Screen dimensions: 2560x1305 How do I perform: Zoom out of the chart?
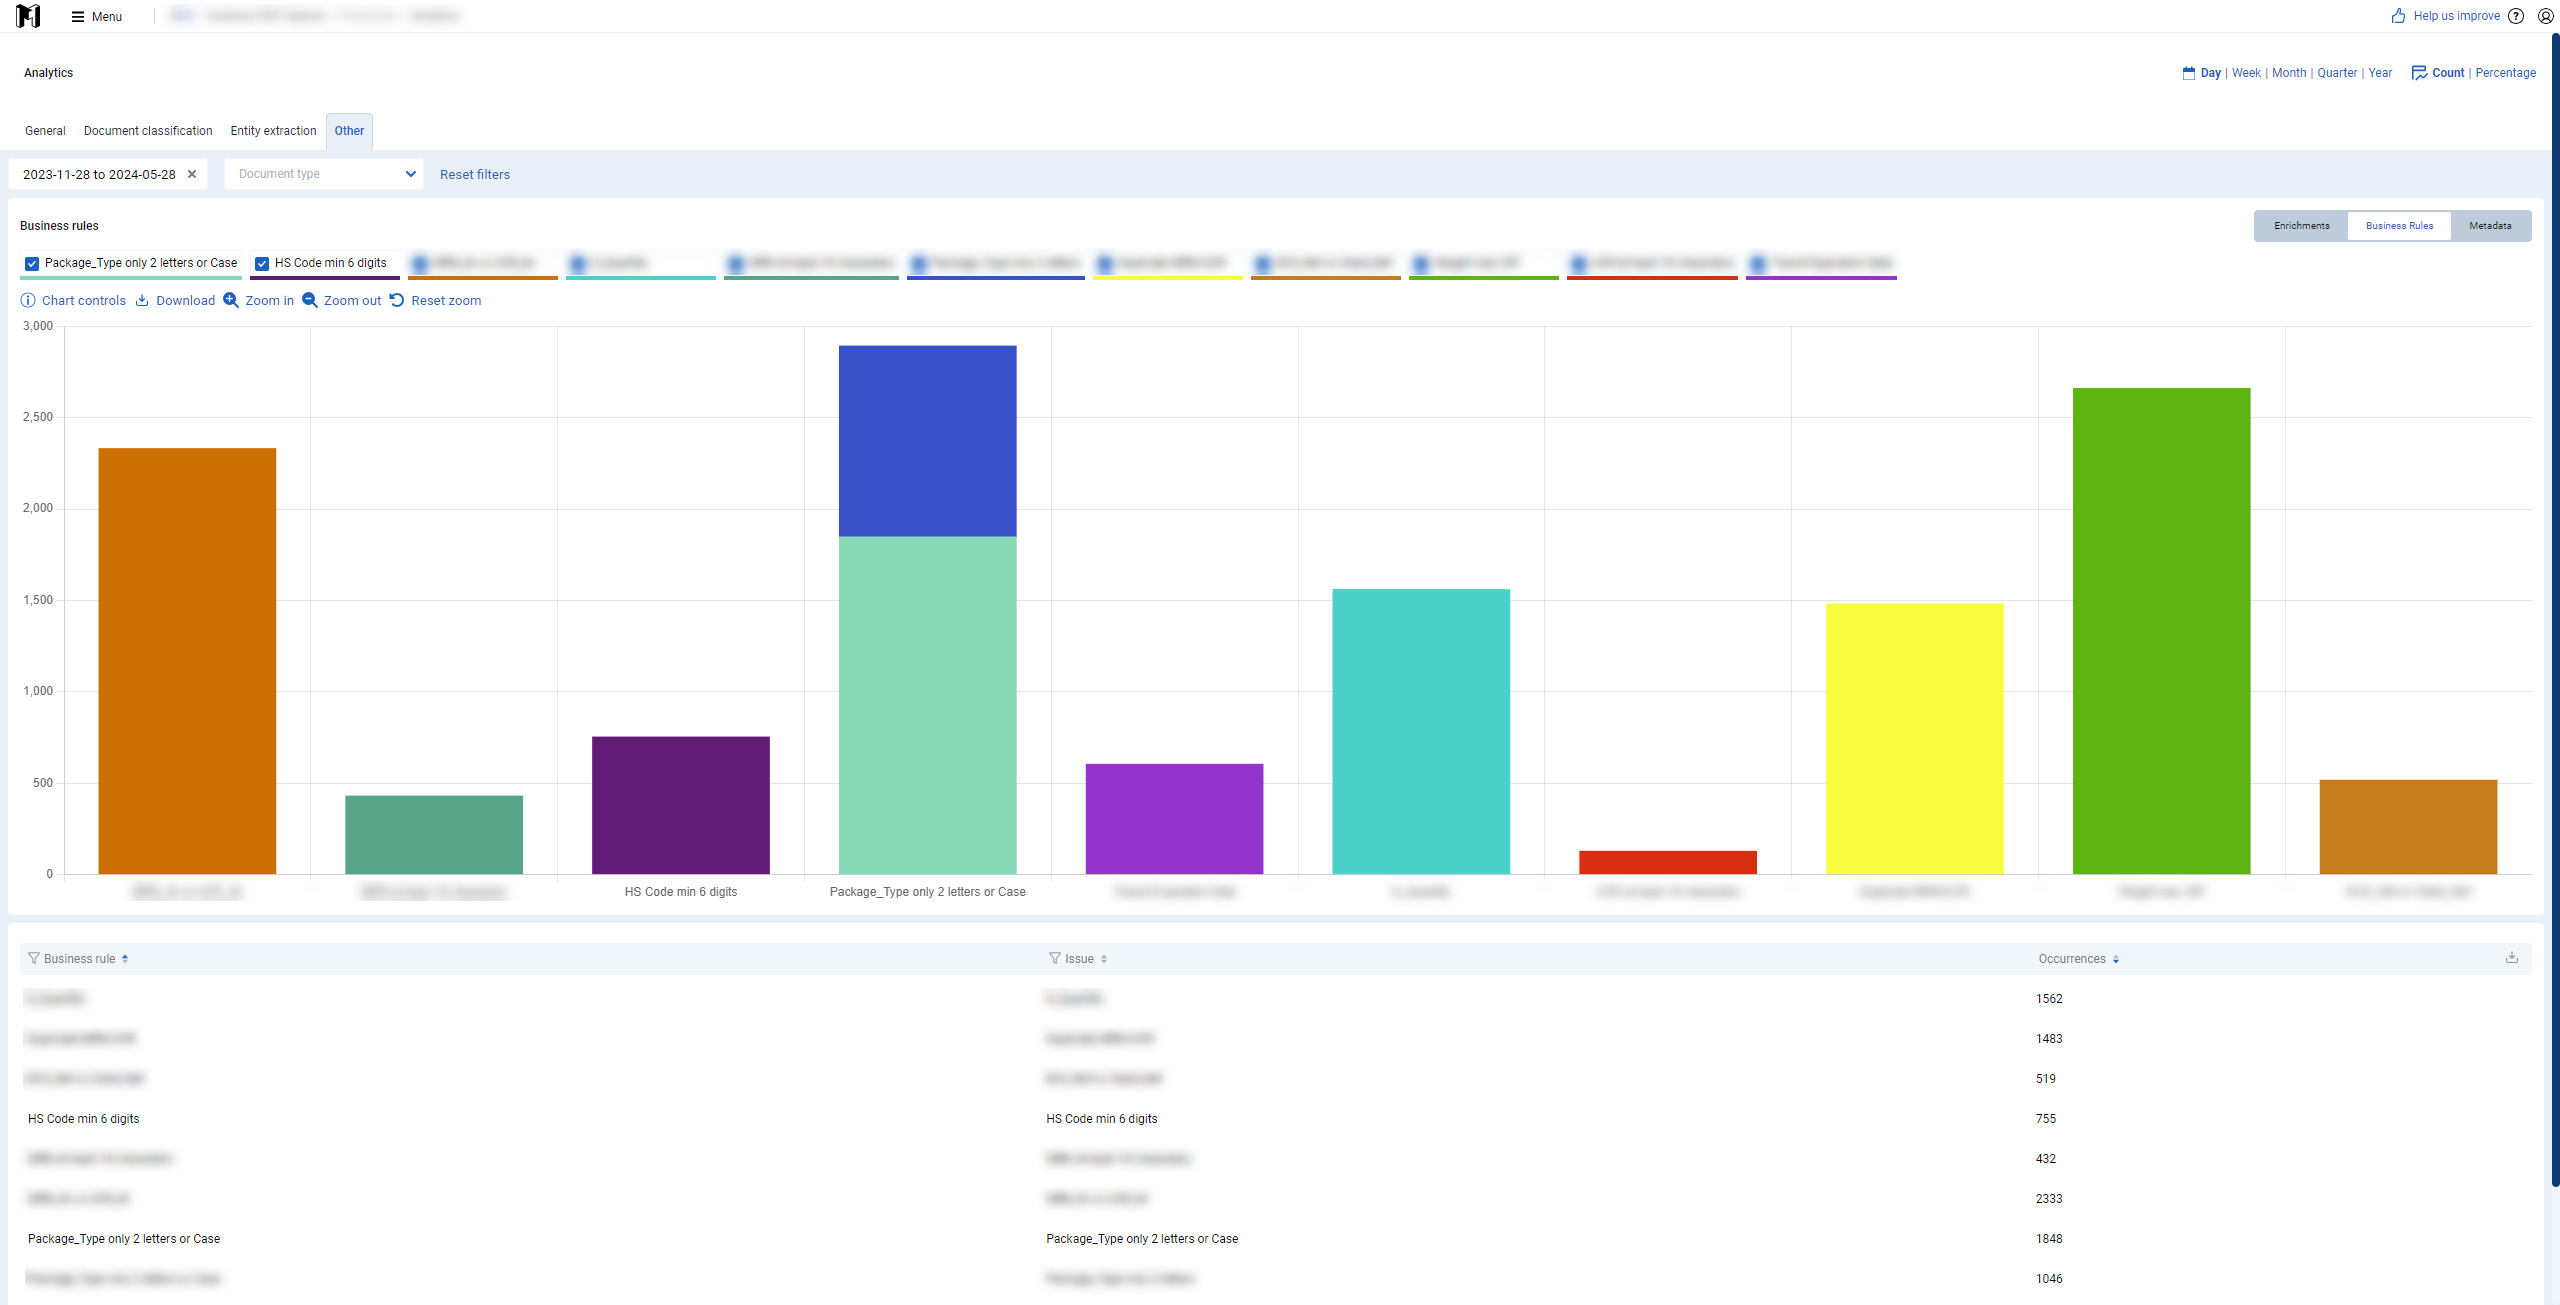click(x=341, y=300)
